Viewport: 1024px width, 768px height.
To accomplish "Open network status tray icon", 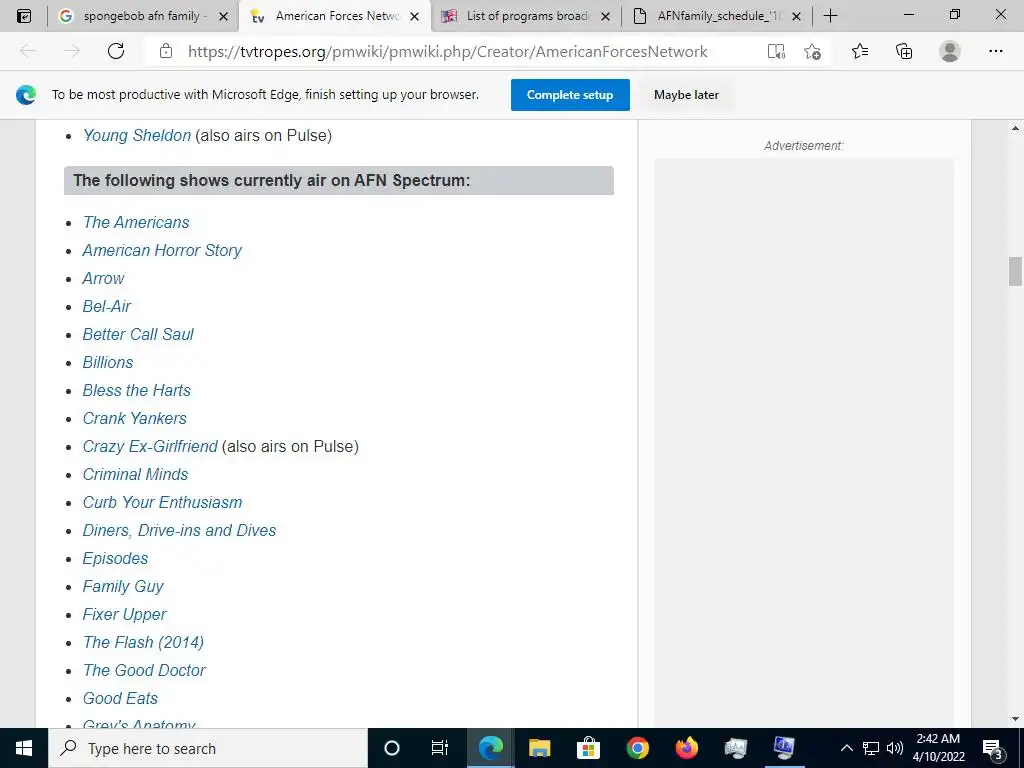I will [x=871, y=748].
